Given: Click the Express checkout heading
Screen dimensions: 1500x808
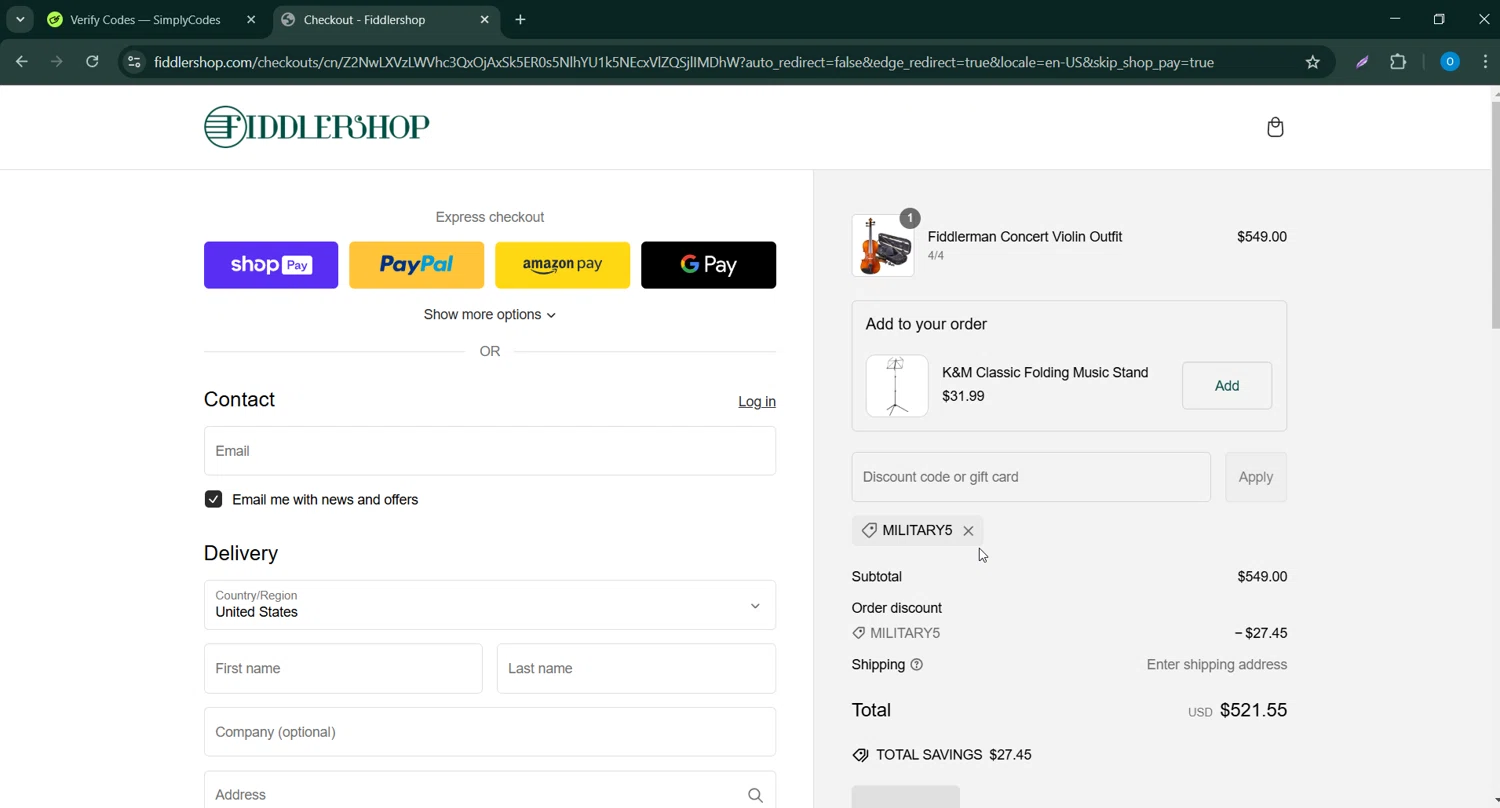Looking at the screenshot, I should click(x=490, y=217).
